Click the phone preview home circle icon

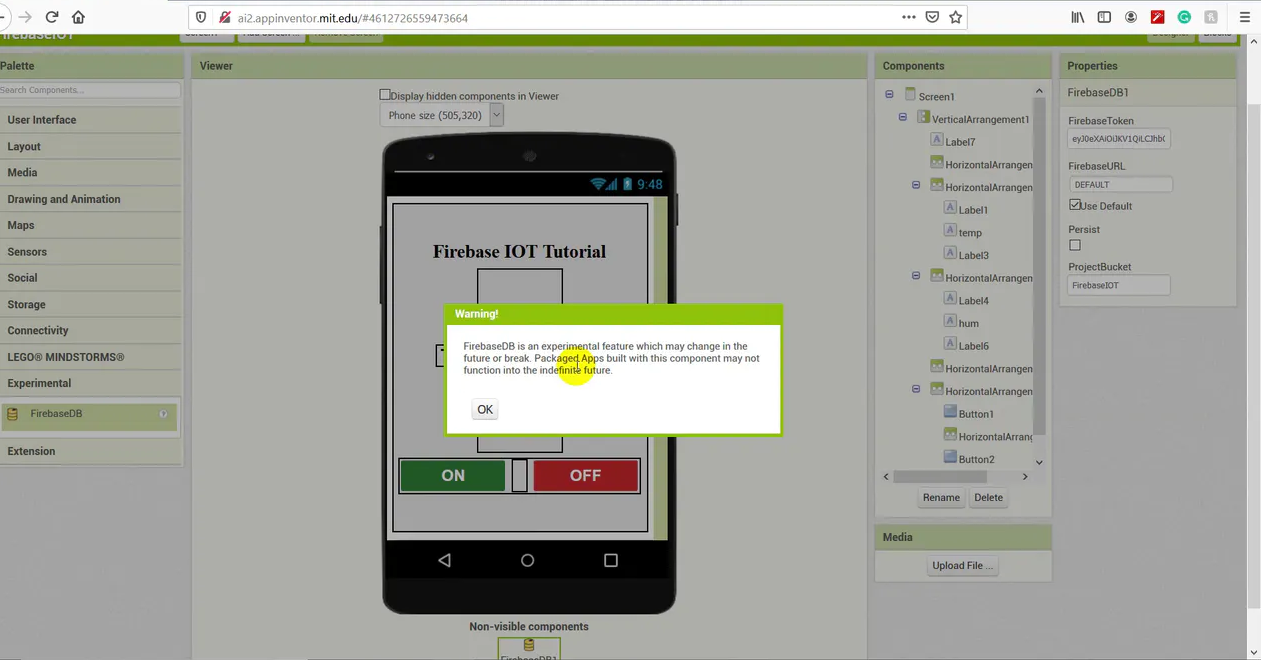click(527, 561)
